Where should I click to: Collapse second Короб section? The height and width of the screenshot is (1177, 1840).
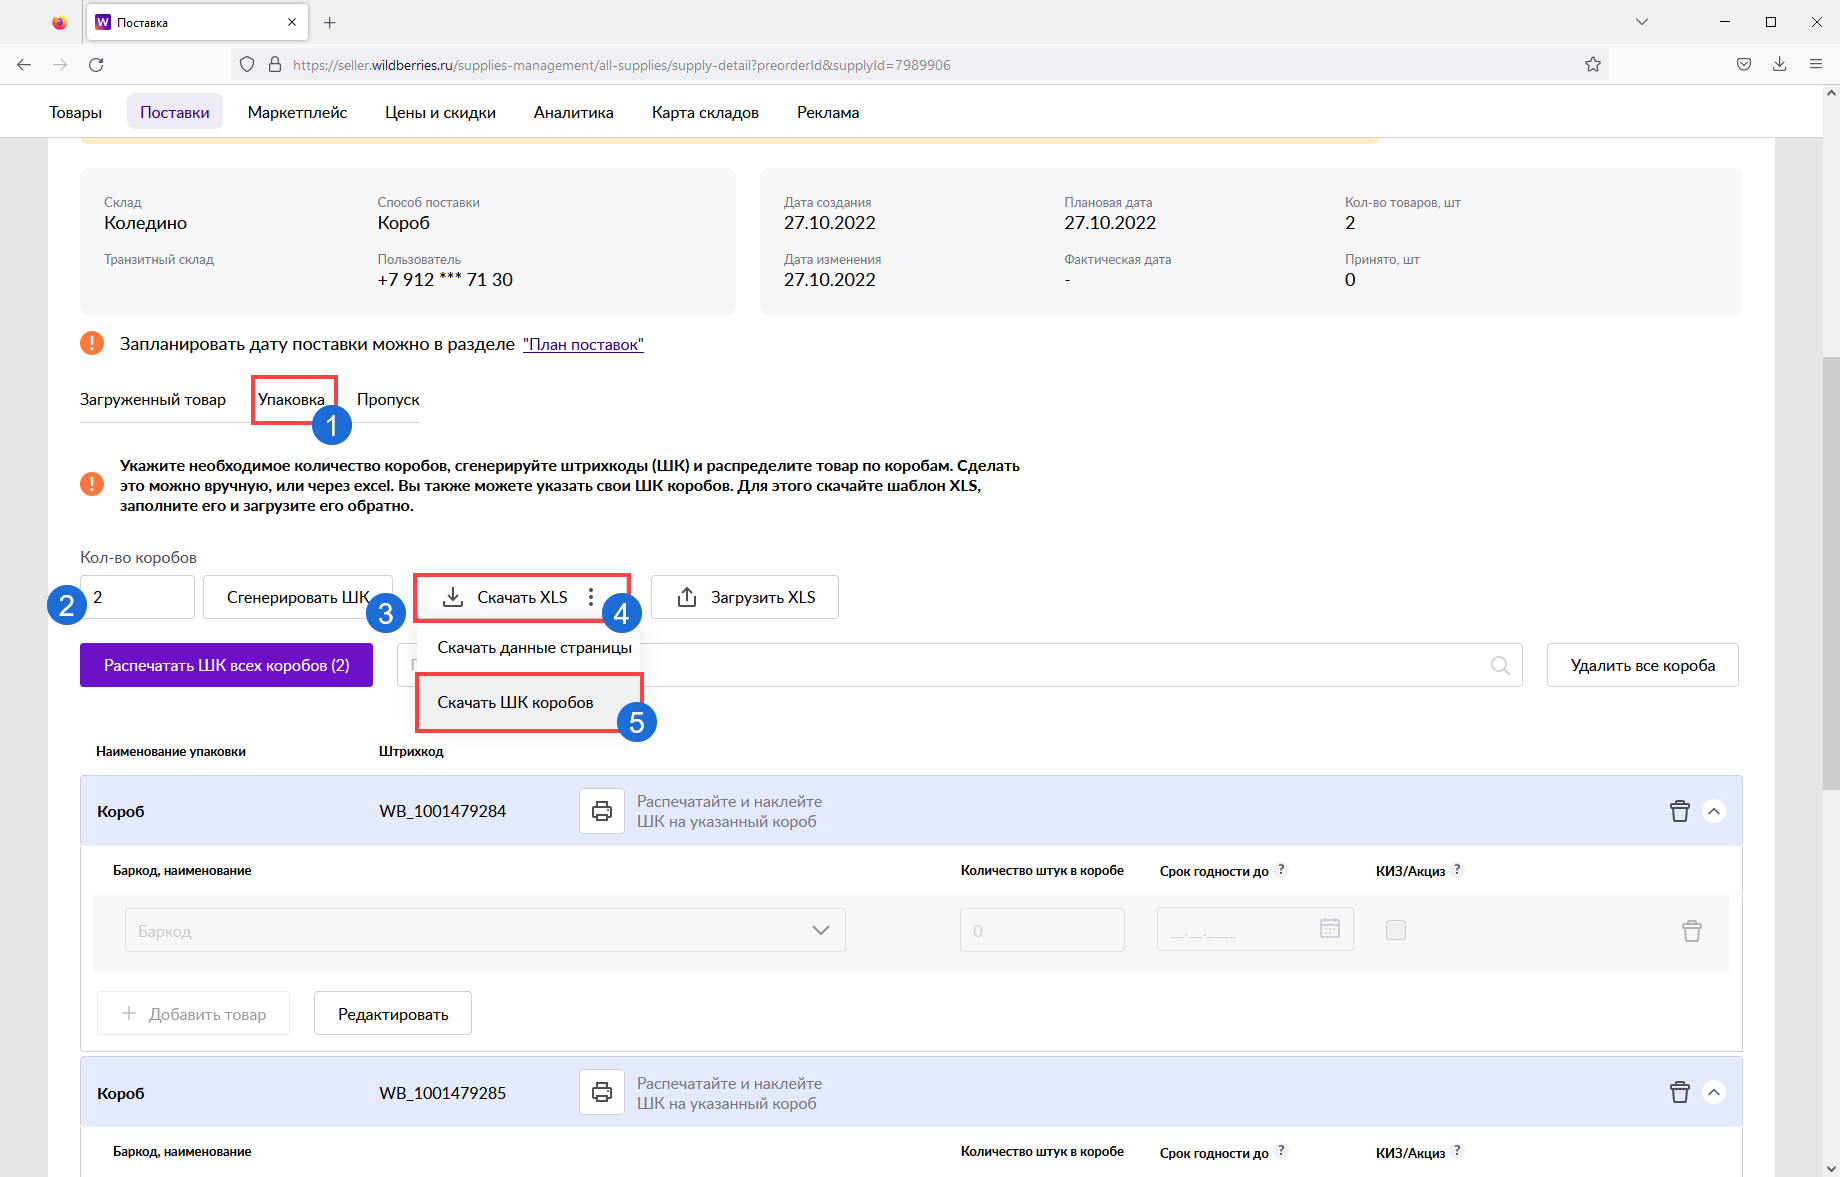click(1714, 1092)
